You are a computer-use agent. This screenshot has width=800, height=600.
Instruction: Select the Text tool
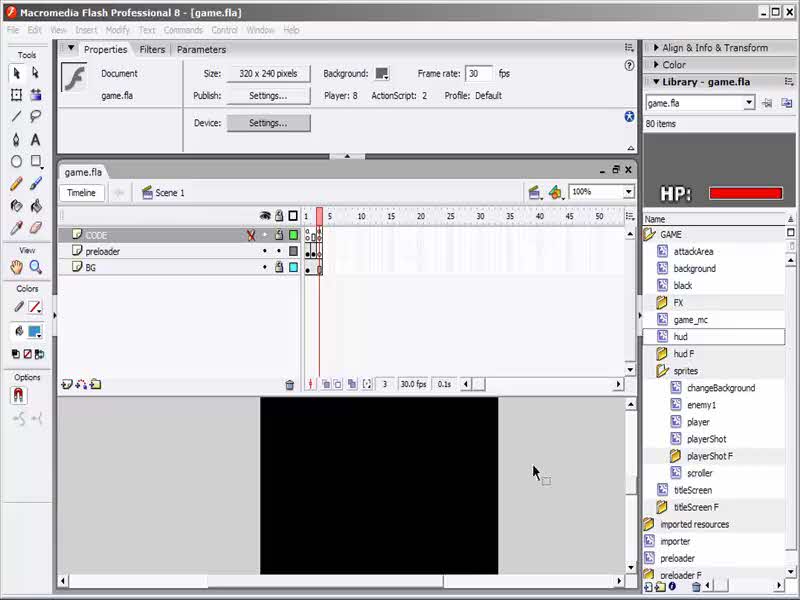36,139
